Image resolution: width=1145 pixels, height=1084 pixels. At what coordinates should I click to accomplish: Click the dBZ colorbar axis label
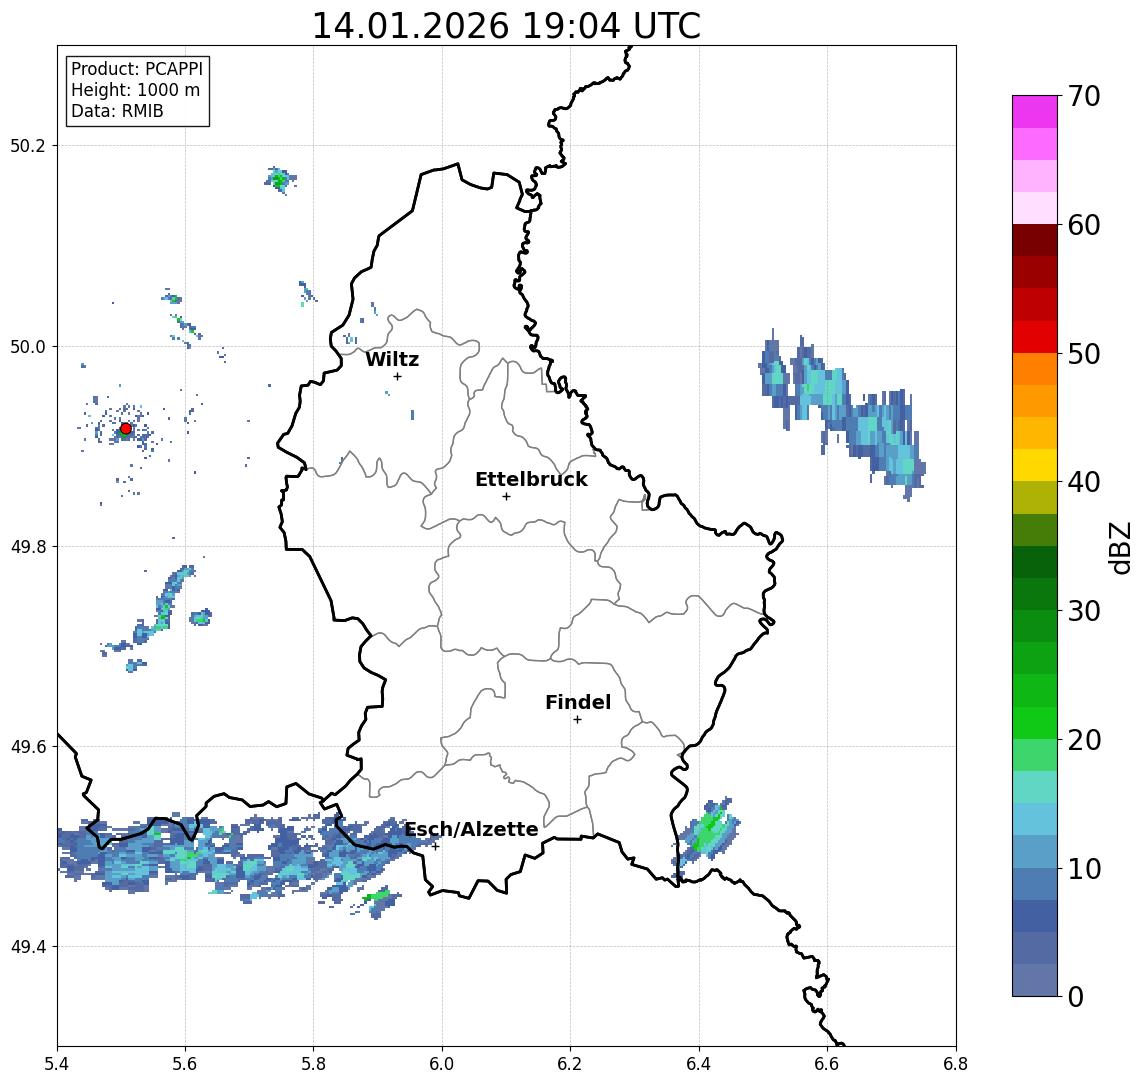1119,546
